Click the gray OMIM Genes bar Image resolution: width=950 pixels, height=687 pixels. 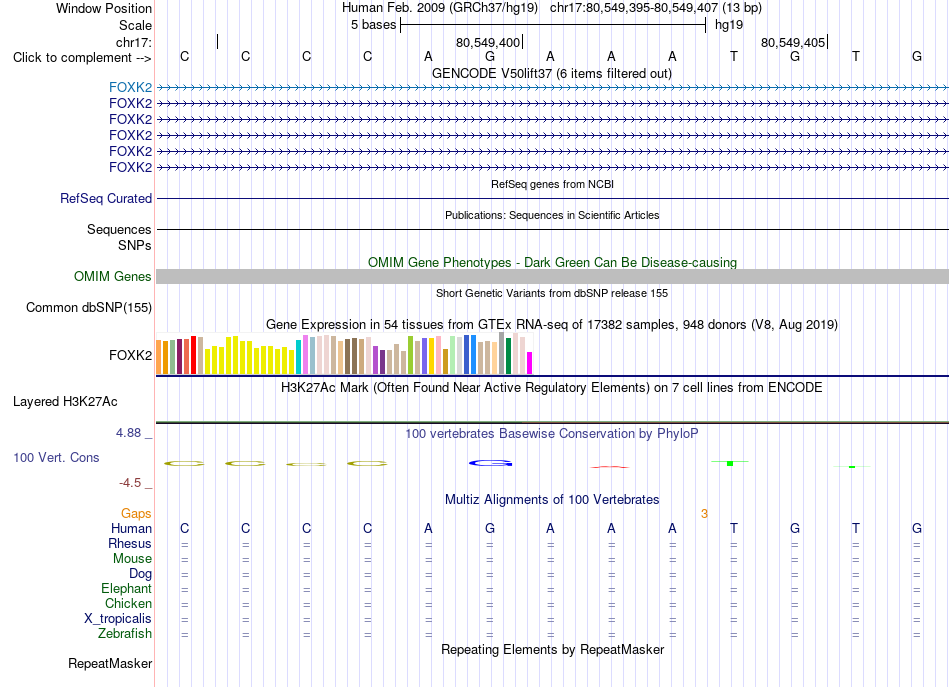tap(552, 276)
